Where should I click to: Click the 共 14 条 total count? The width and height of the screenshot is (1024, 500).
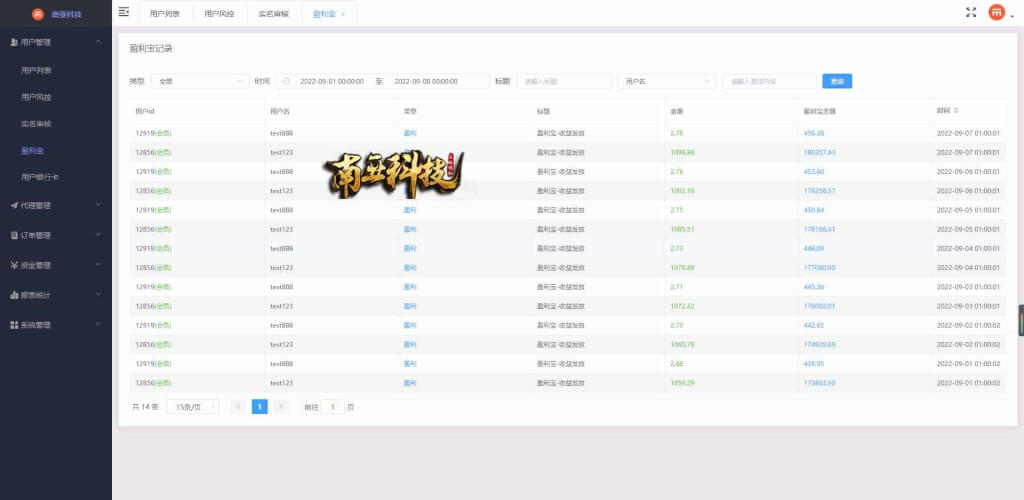[145, 407]
